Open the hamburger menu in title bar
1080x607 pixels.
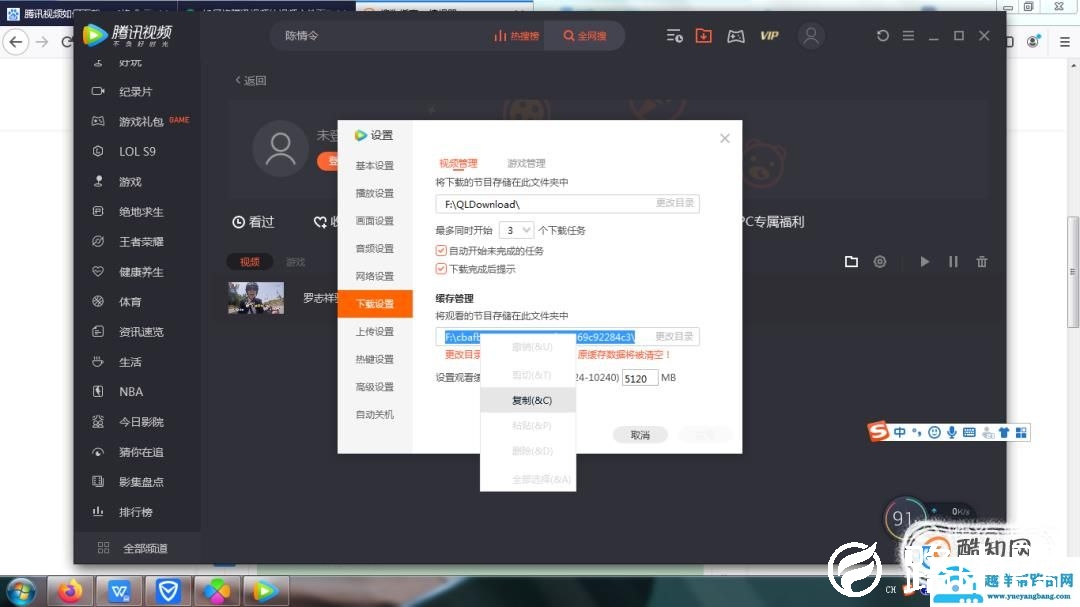point(908,36)
